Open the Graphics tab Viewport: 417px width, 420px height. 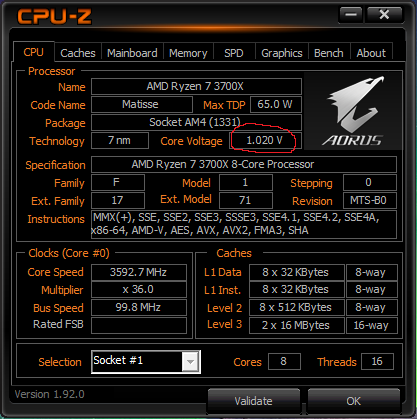[x=282, y=53]
